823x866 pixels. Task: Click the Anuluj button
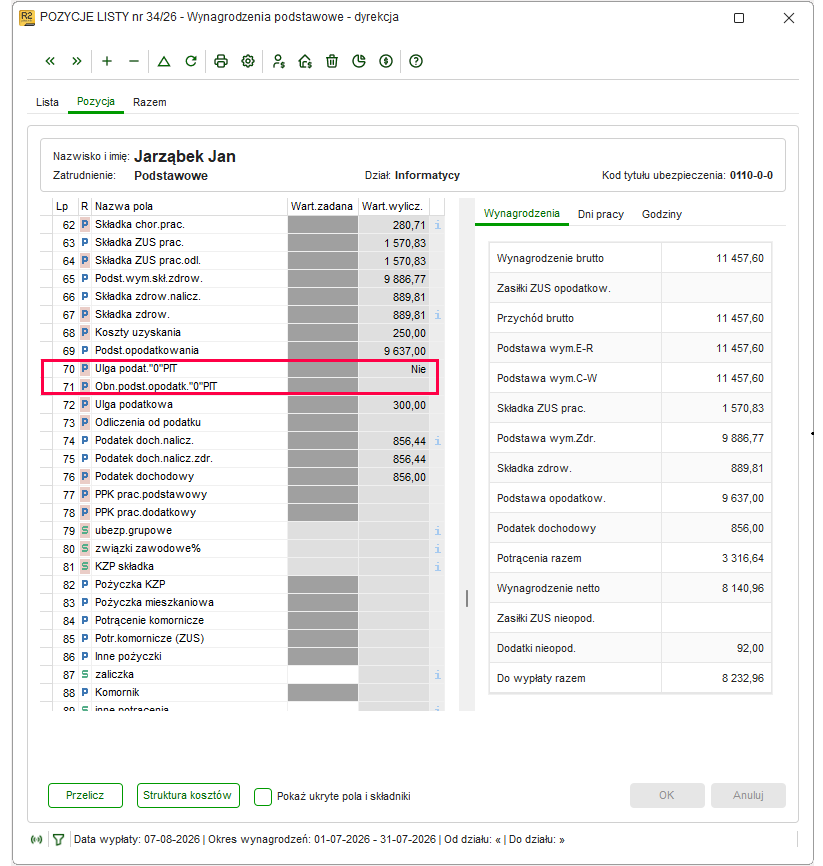tap(748, 795)
